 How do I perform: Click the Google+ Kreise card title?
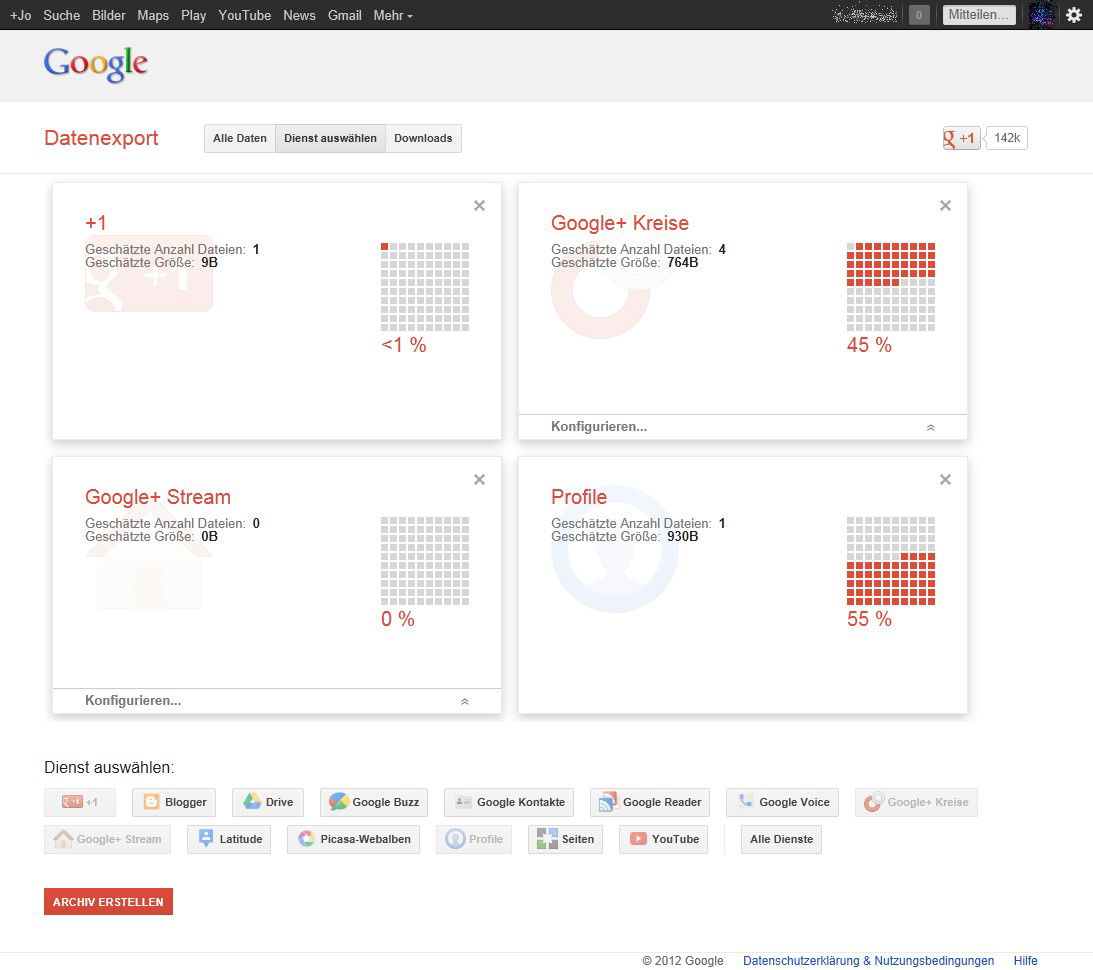pyautogui.click(x=620, y=223)
